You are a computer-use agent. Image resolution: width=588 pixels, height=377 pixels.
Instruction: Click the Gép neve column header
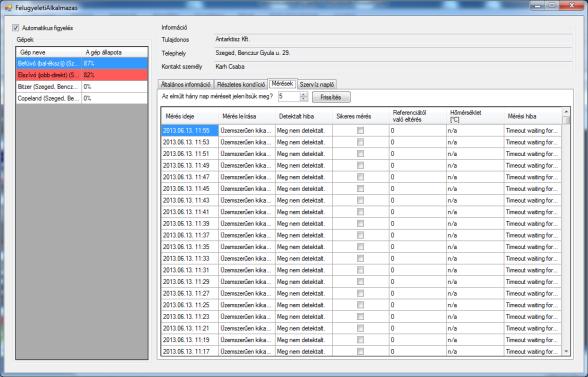(x=49, y=52)
